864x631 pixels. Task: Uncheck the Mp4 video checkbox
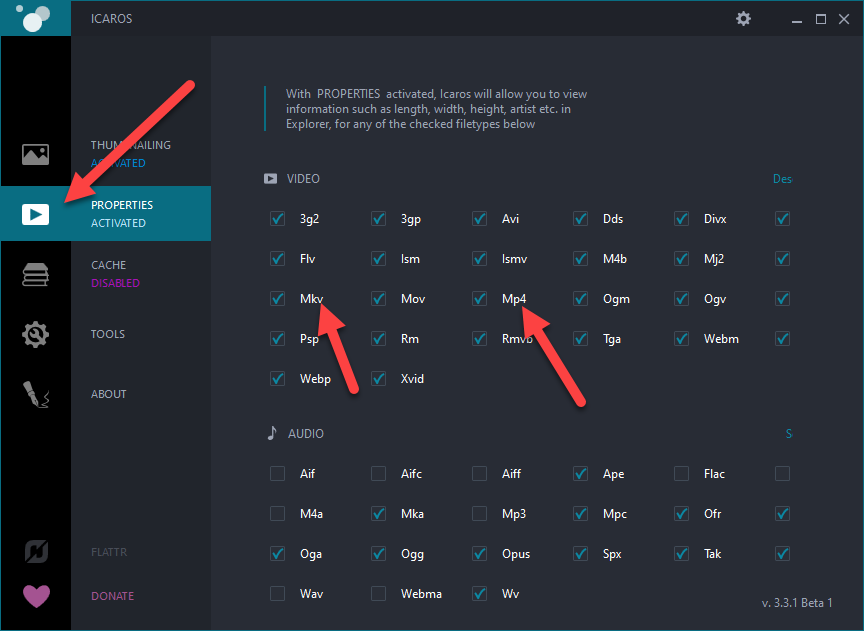pyautogui.click(x=480, y=299)
